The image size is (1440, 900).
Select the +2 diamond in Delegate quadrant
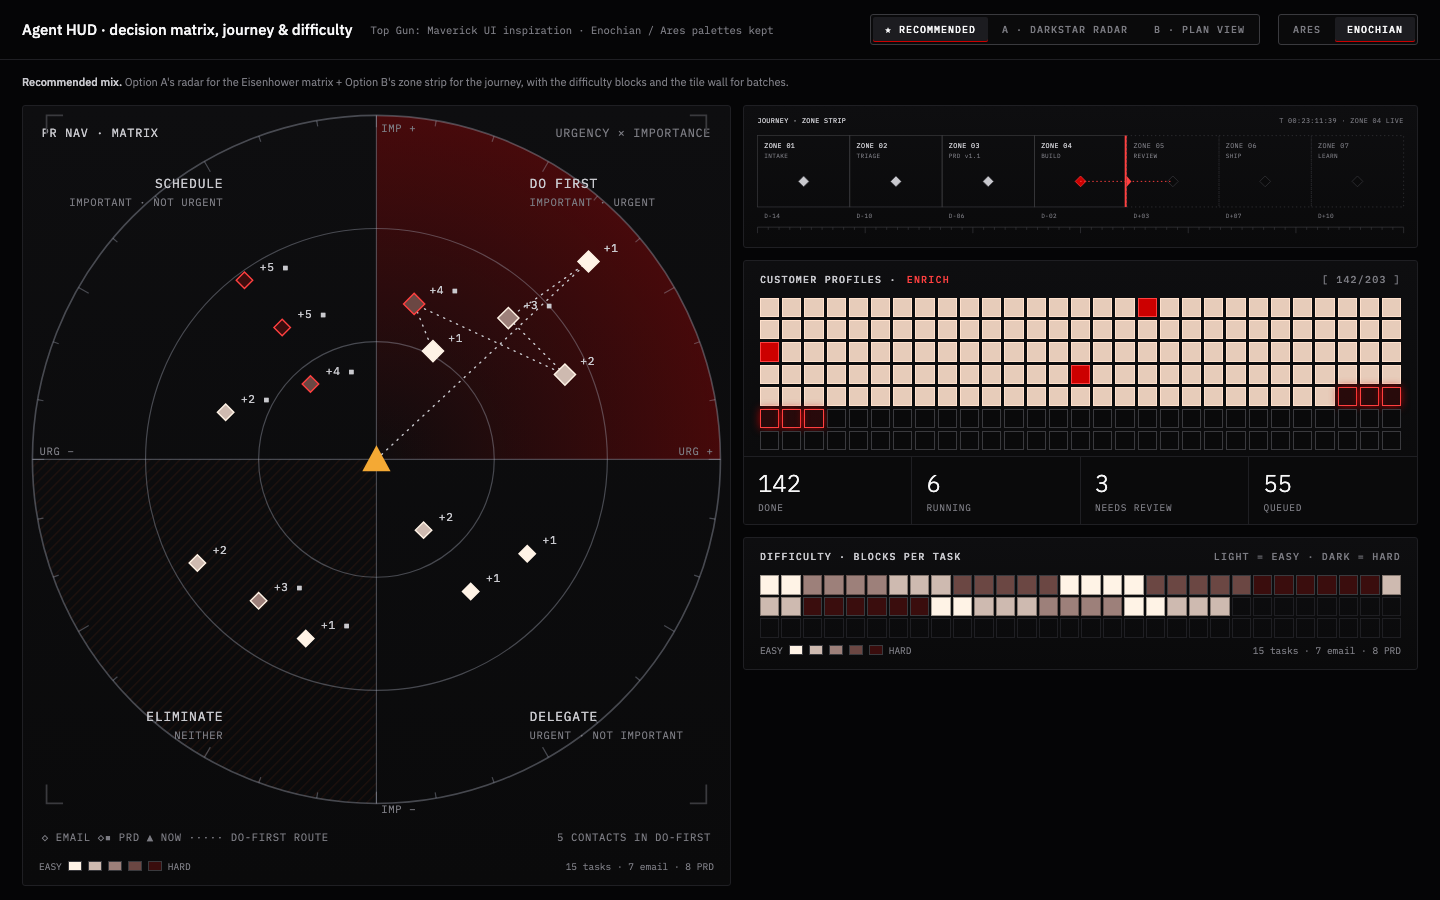pos(424,530)
